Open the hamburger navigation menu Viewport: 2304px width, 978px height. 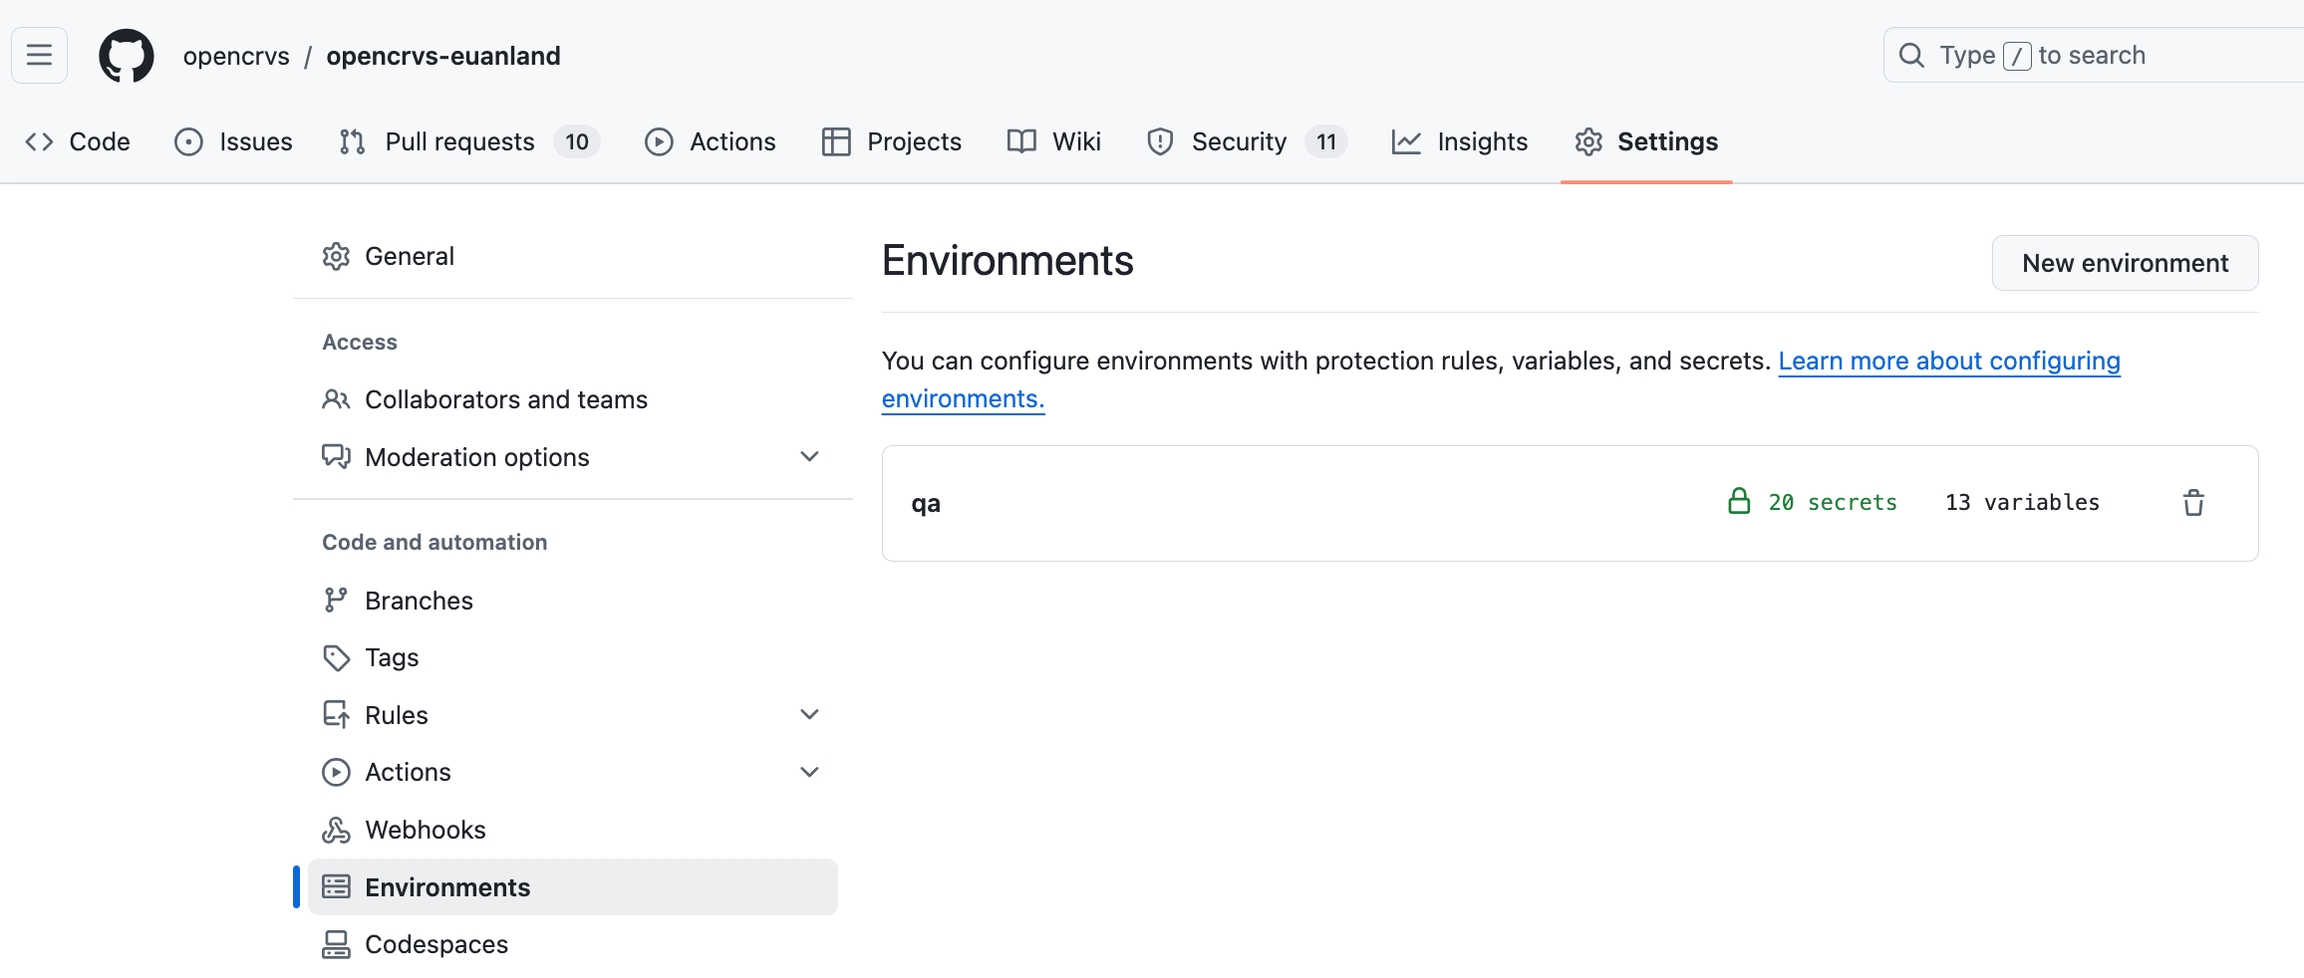pos(39,56)
